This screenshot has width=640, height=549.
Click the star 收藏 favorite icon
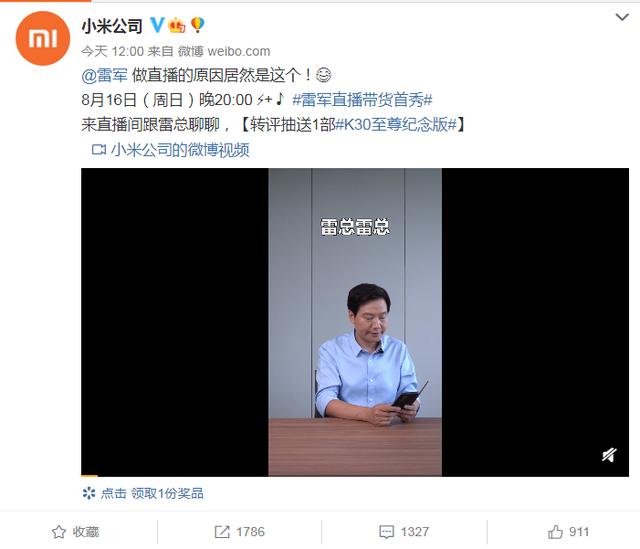[59, 532]
